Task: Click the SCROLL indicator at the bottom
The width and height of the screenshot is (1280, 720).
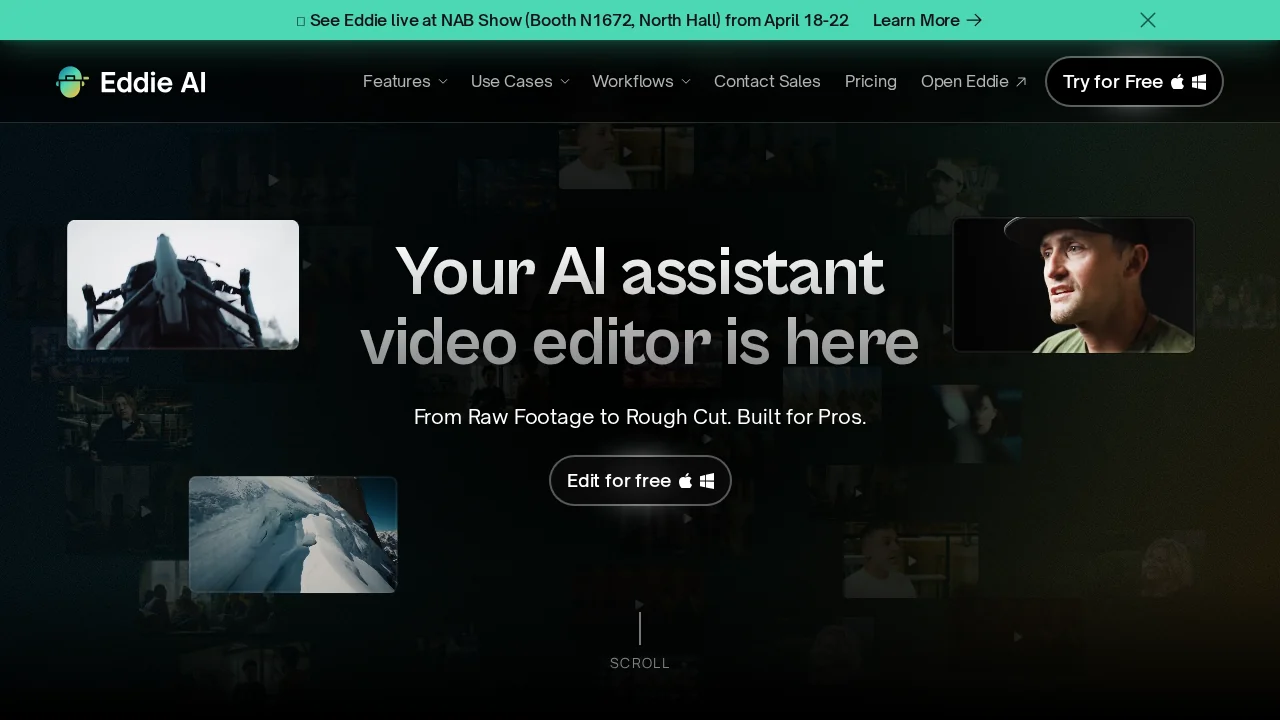Action: click(x=640, y=663)
